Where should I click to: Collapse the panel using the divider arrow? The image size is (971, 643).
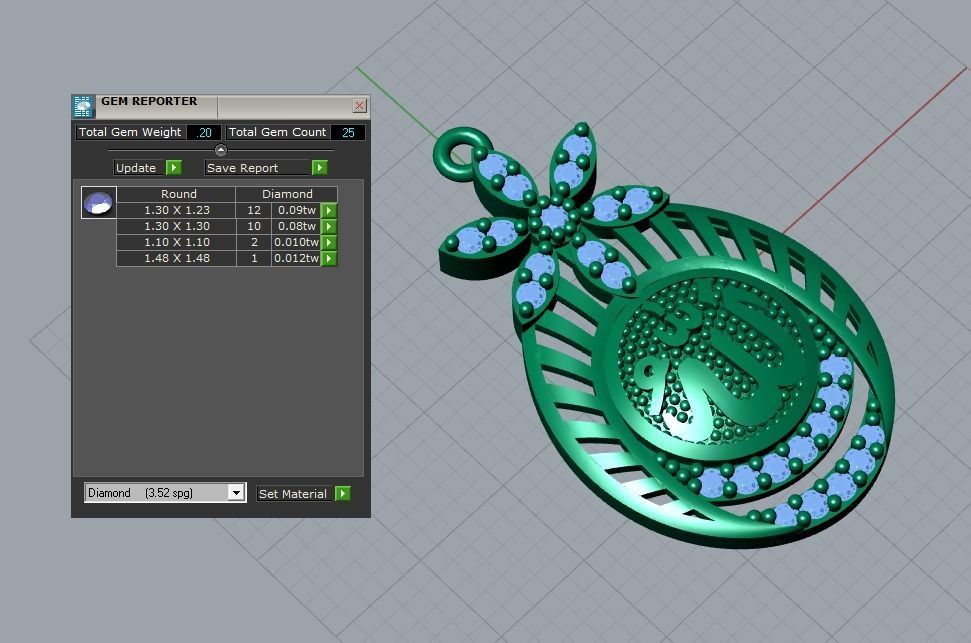(x=220, y=150)
